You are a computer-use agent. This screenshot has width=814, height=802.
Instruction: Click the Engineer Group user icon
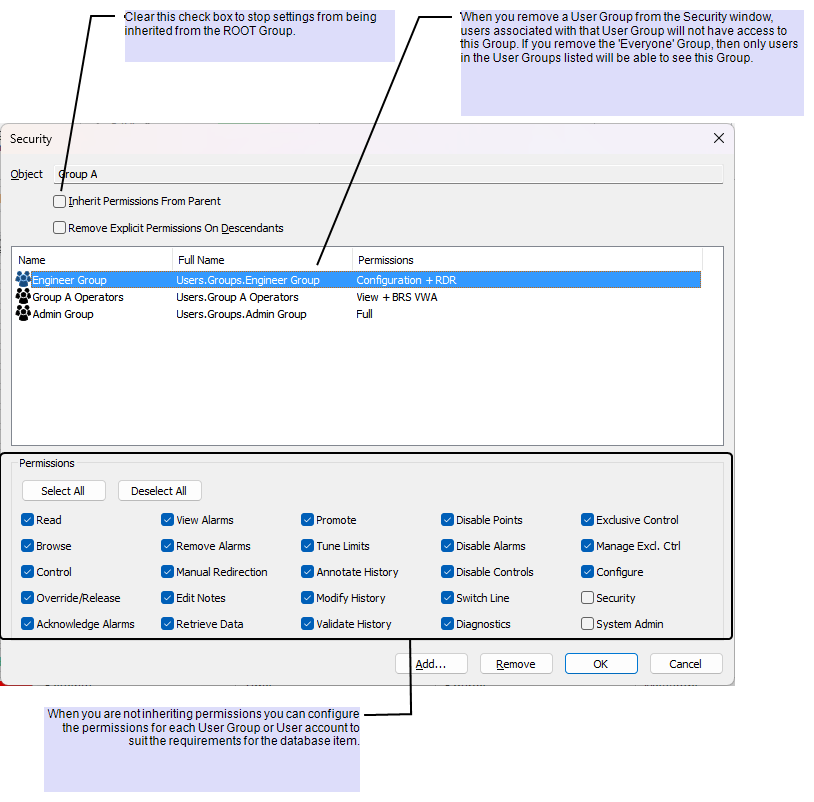pos(23,280)
